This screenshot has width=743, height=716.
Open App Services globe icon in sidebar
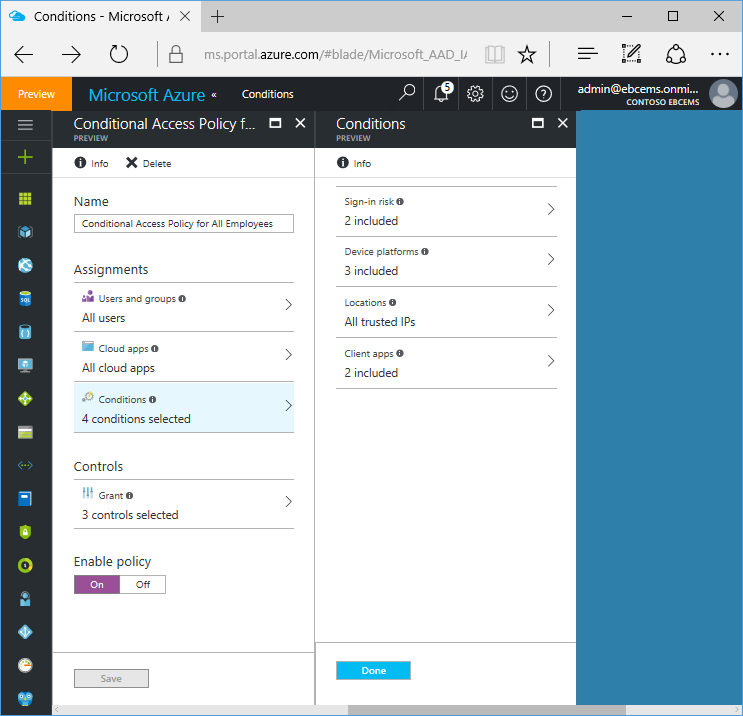click(25, 265)
